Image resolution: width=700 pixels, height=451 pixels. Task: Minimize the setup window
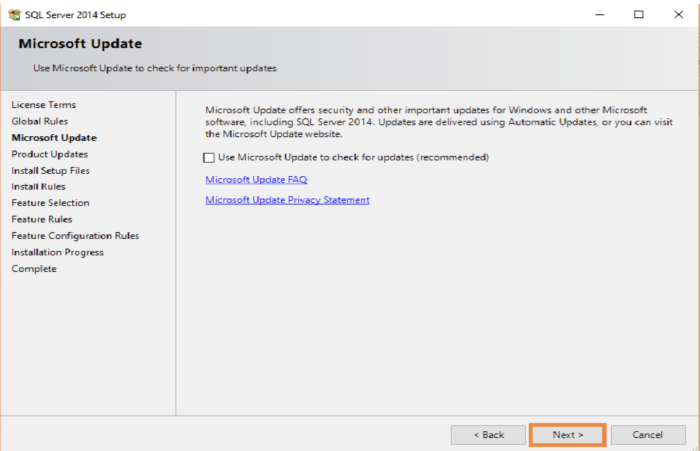click(600, 15)
